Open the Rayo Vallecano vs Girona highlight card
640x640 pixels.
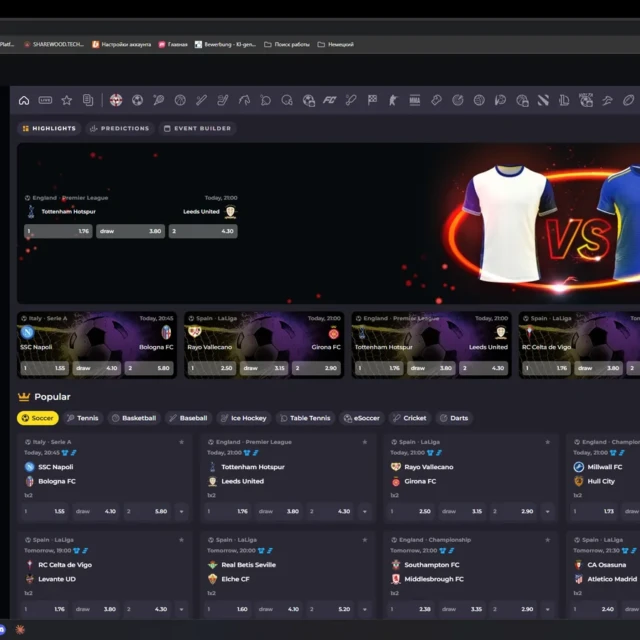click(x=264, y=345)
